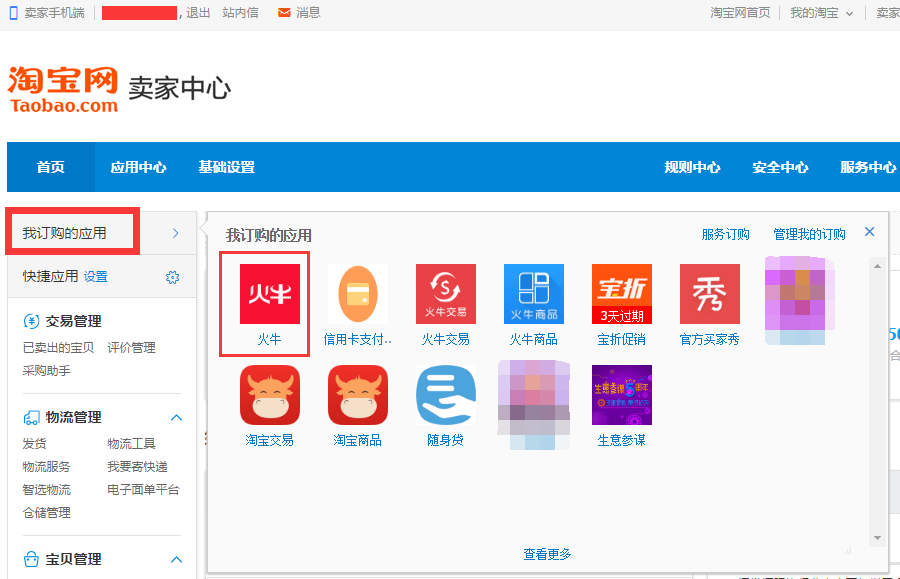Image resolution: width=900 pixels, height=579 pixels.
Task: Select the 基础设置 navigation tab
Action: pos(226,167)
